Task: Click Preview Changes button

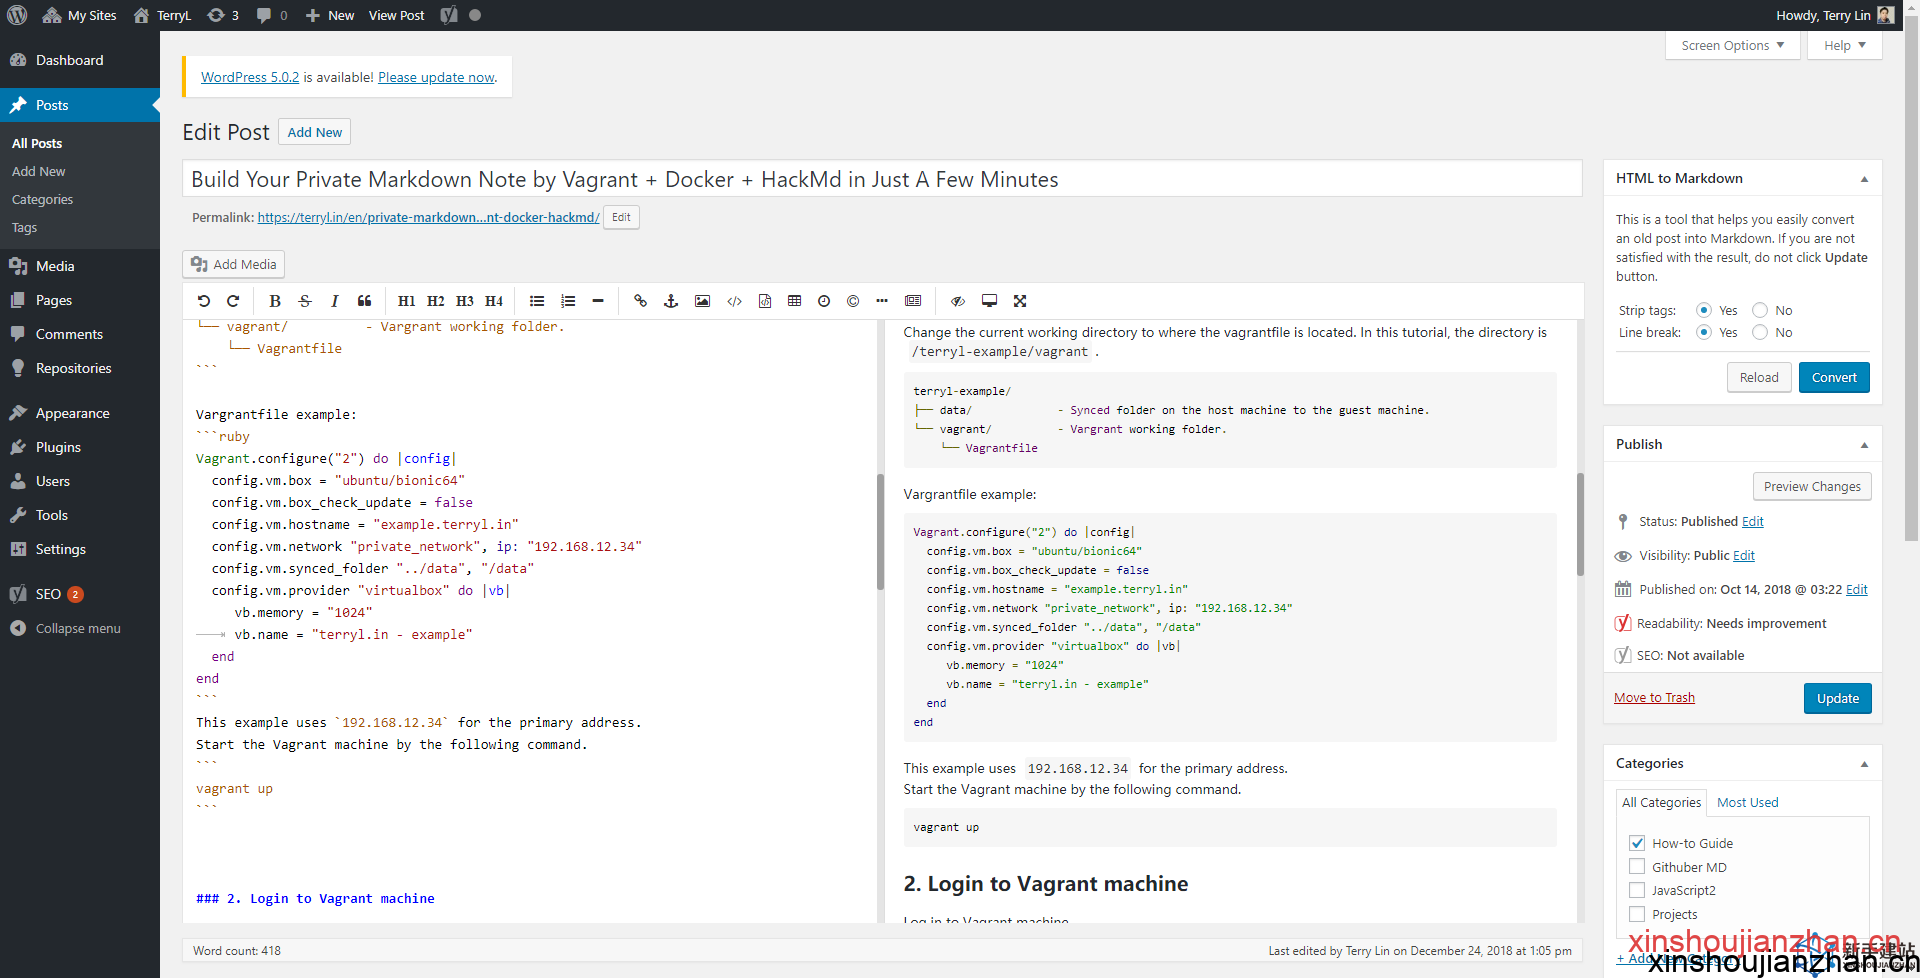Action: [x=1812, y=486]
